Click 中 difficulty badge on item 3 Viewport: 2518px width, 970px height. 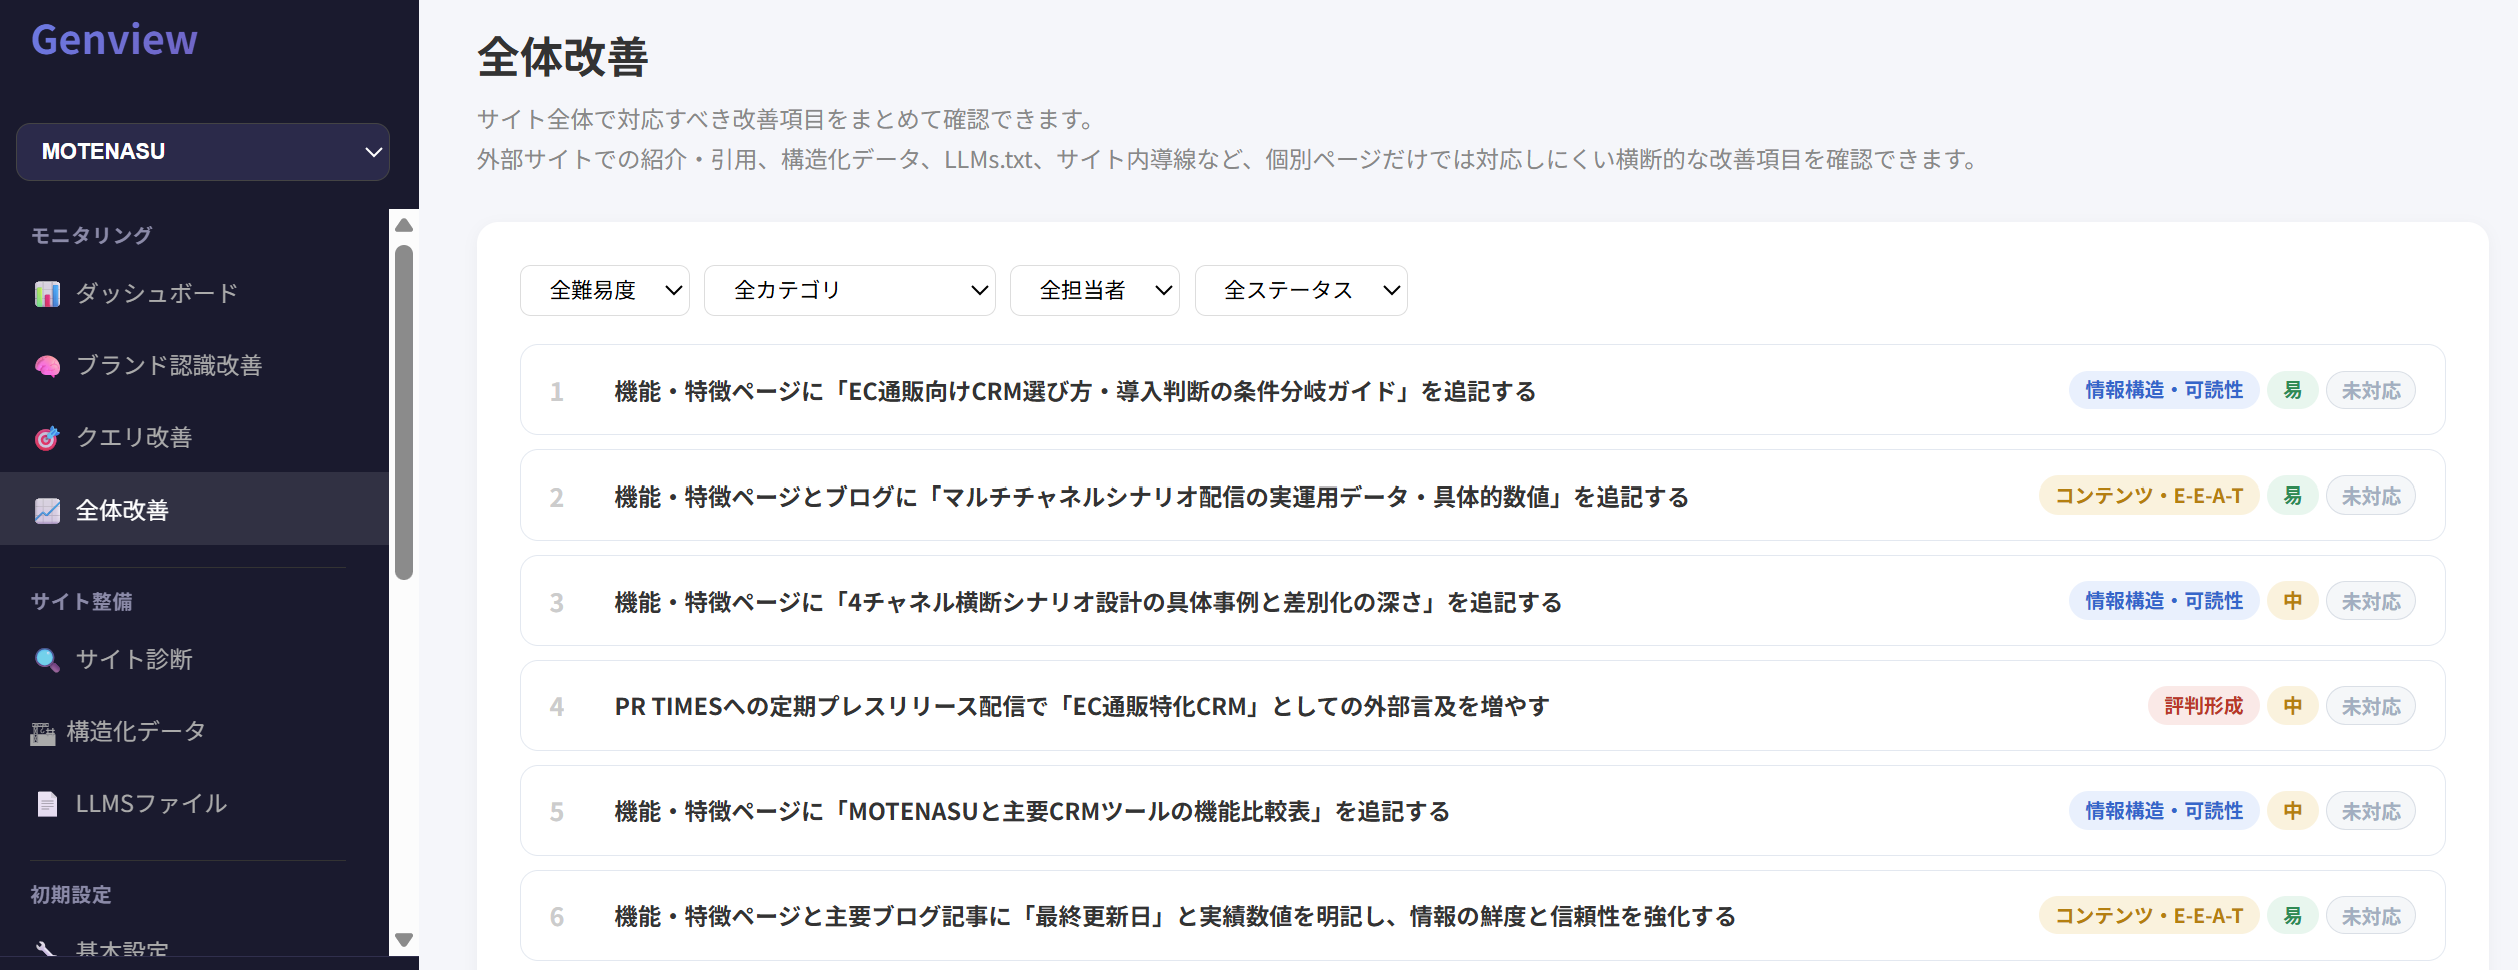(x=2293, y=601)
